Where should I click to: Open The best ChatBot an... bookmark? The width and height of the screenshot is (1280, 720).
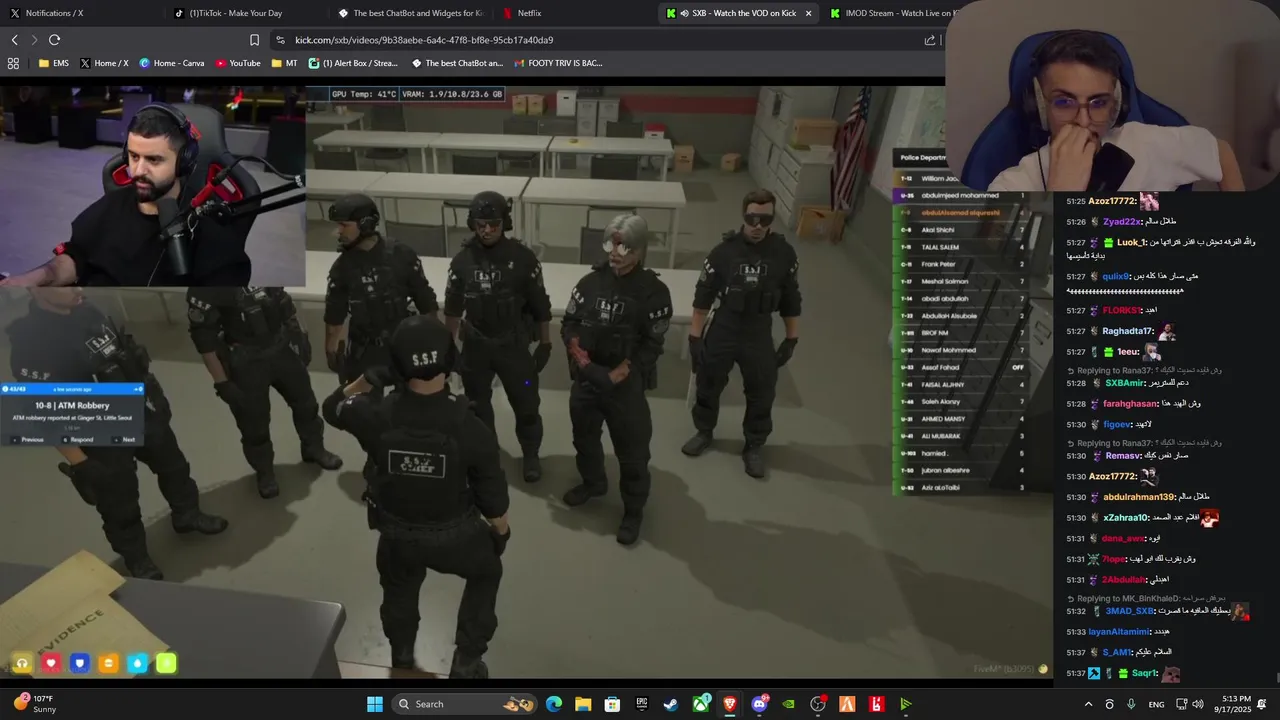click(x=457, y=63)
